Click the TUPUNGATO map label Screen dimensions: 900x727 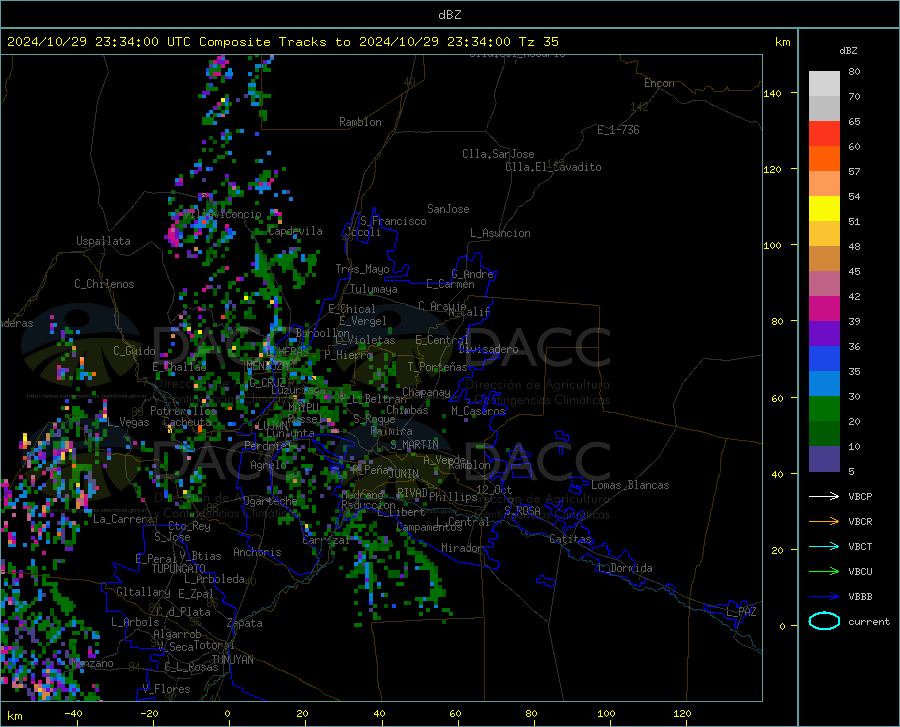click(179, 569)
